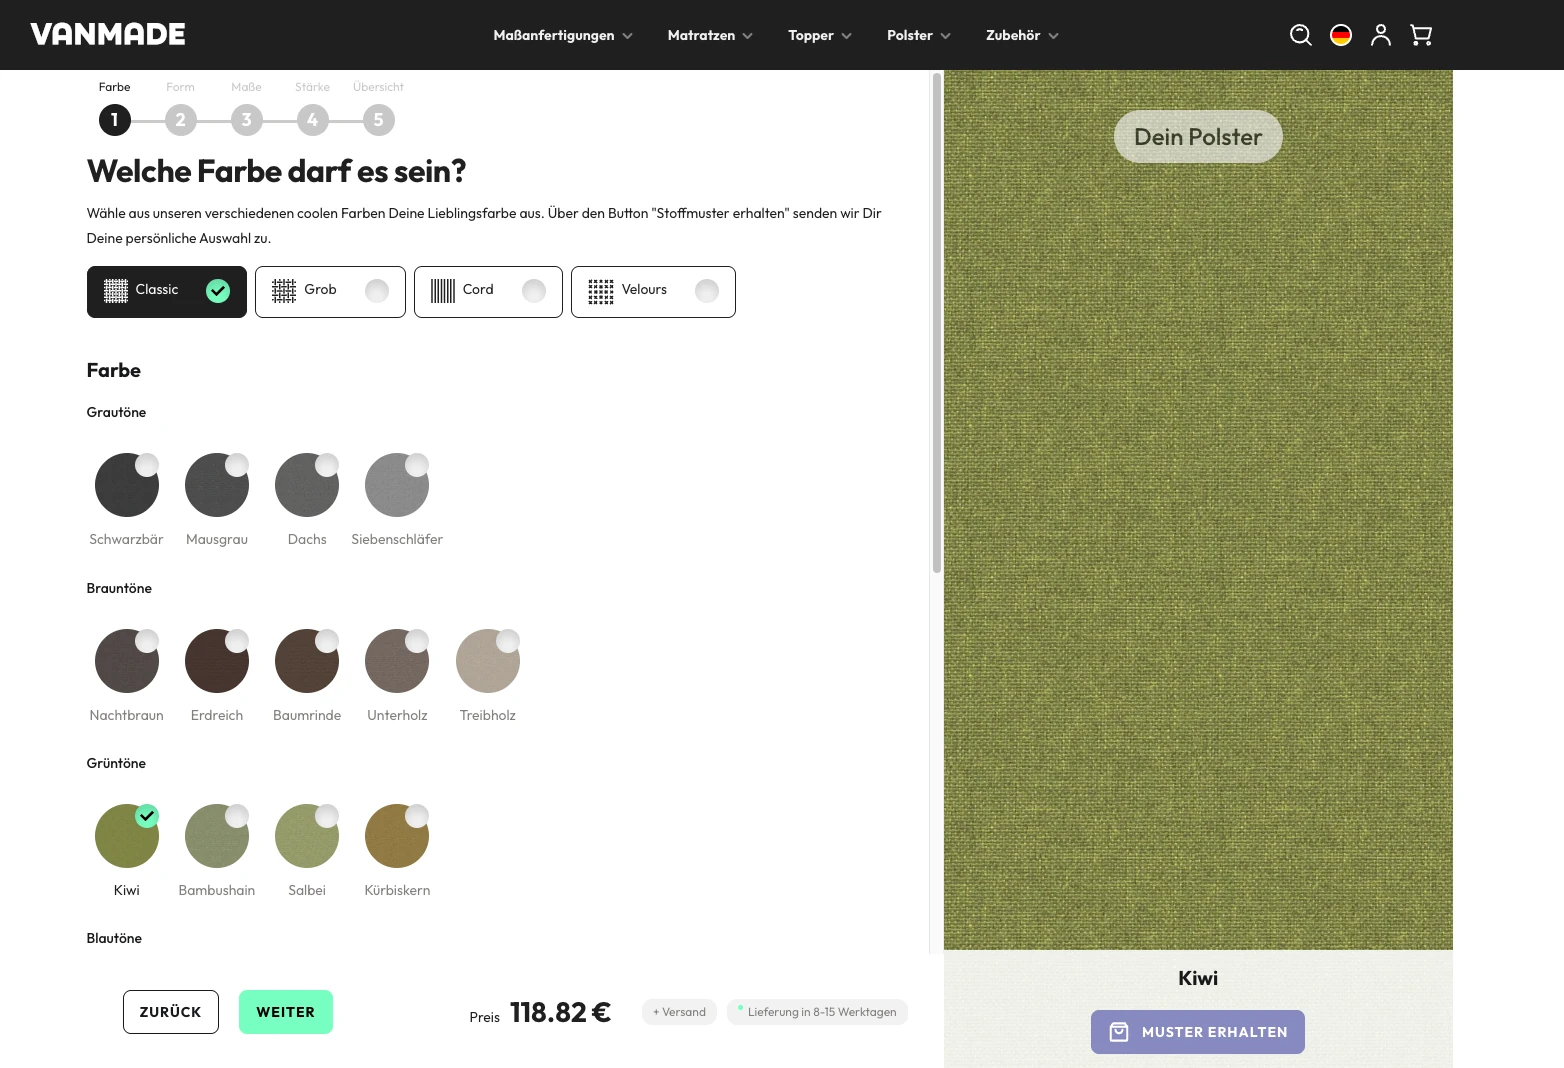
Task: Click the WEITER button
Action: click(x=286, y=1012)
